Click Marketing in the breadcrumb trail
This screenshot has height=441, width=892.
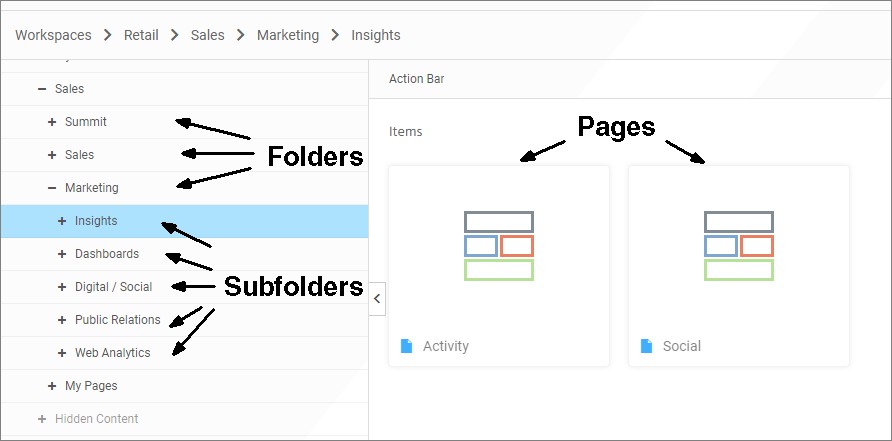(288, 35)
